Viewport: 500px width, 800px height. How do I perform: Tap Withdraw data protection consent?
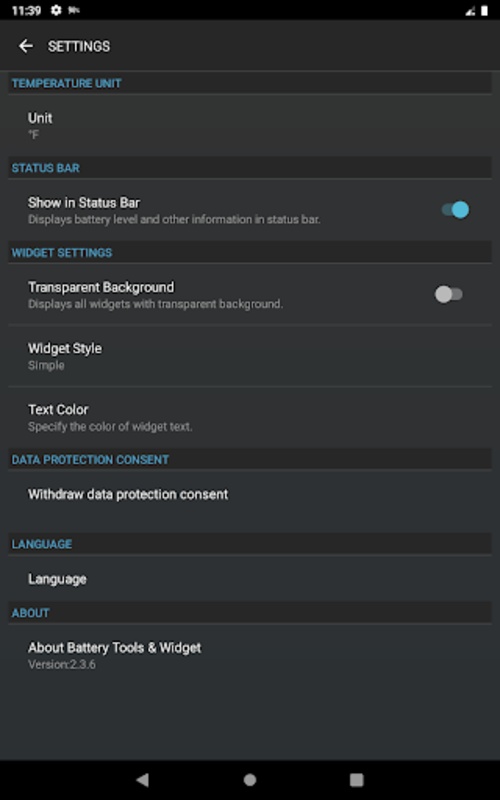click(x=250, y=494)
